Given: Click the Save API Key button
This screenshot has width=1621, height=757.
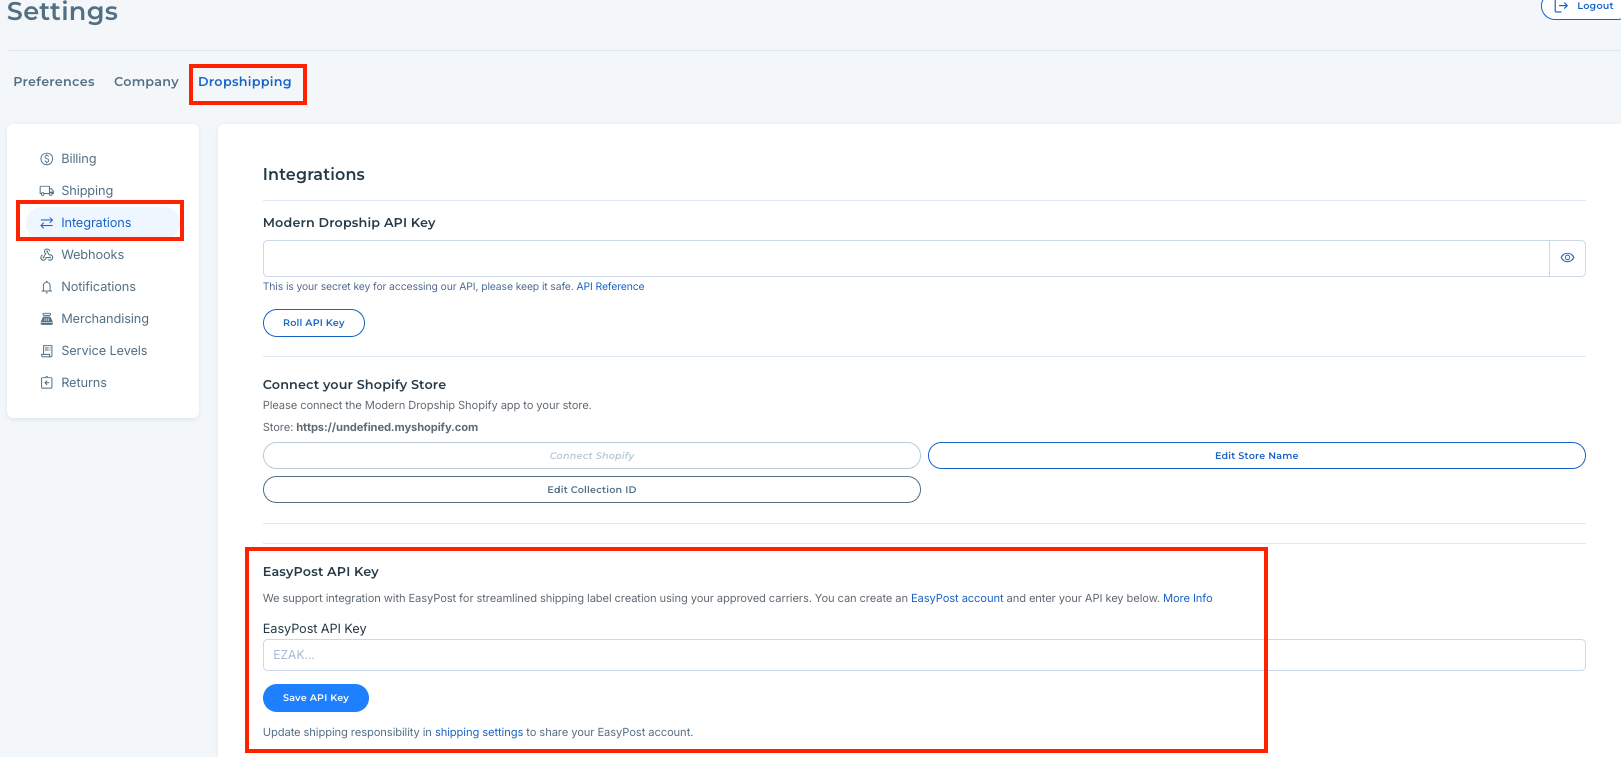Looking at the screenshot, I should click(x=315, y=698).
